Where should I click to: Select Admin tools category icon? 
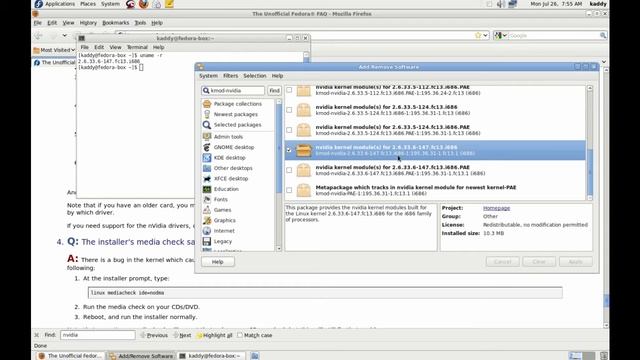click(x=207, y=137)
